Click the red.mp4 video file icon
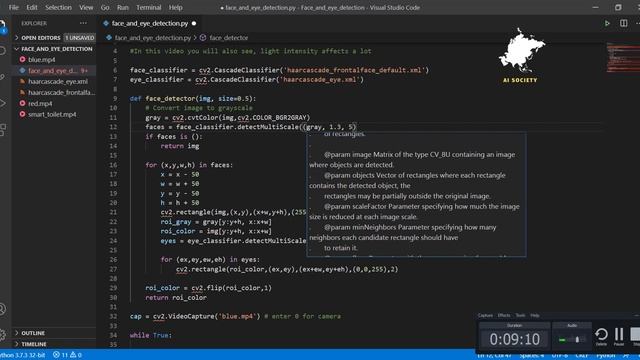Image resolution: width=640 pixels, height=360 pixels. [x=22, y=103]
